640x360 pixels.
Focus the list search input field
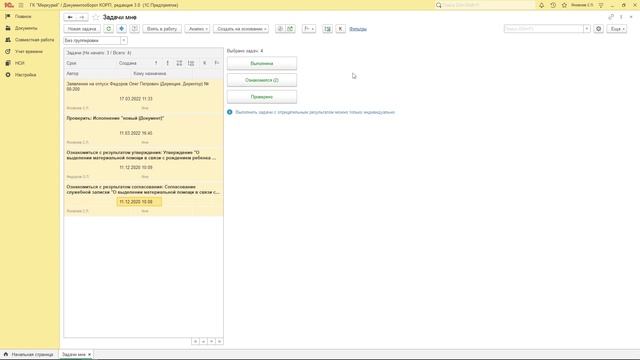[x=544, y=29]
